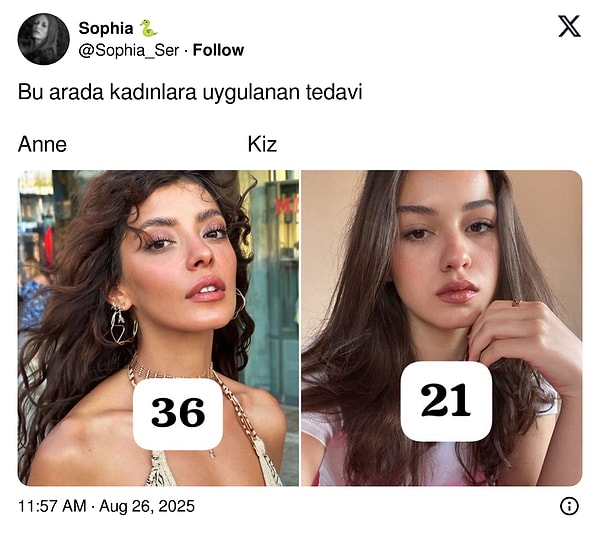This screenshot has width=600, height=536.
Task: Click the info circle icon
Action: click(x=569, y=506)
